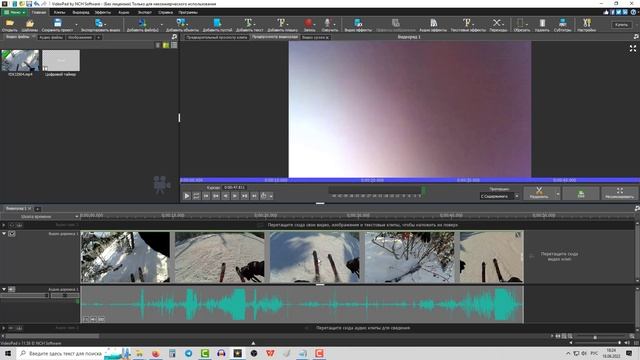Expand the Split button dropdown arrow
The height and width of the screenshot is (360, 640).
(558, 193)
